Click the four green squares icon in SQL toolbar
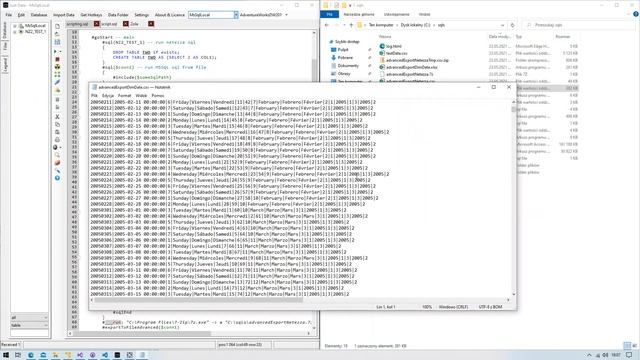The width and height of the screenshot is (640, 360). pyautogui.click(x=57, y=75)
